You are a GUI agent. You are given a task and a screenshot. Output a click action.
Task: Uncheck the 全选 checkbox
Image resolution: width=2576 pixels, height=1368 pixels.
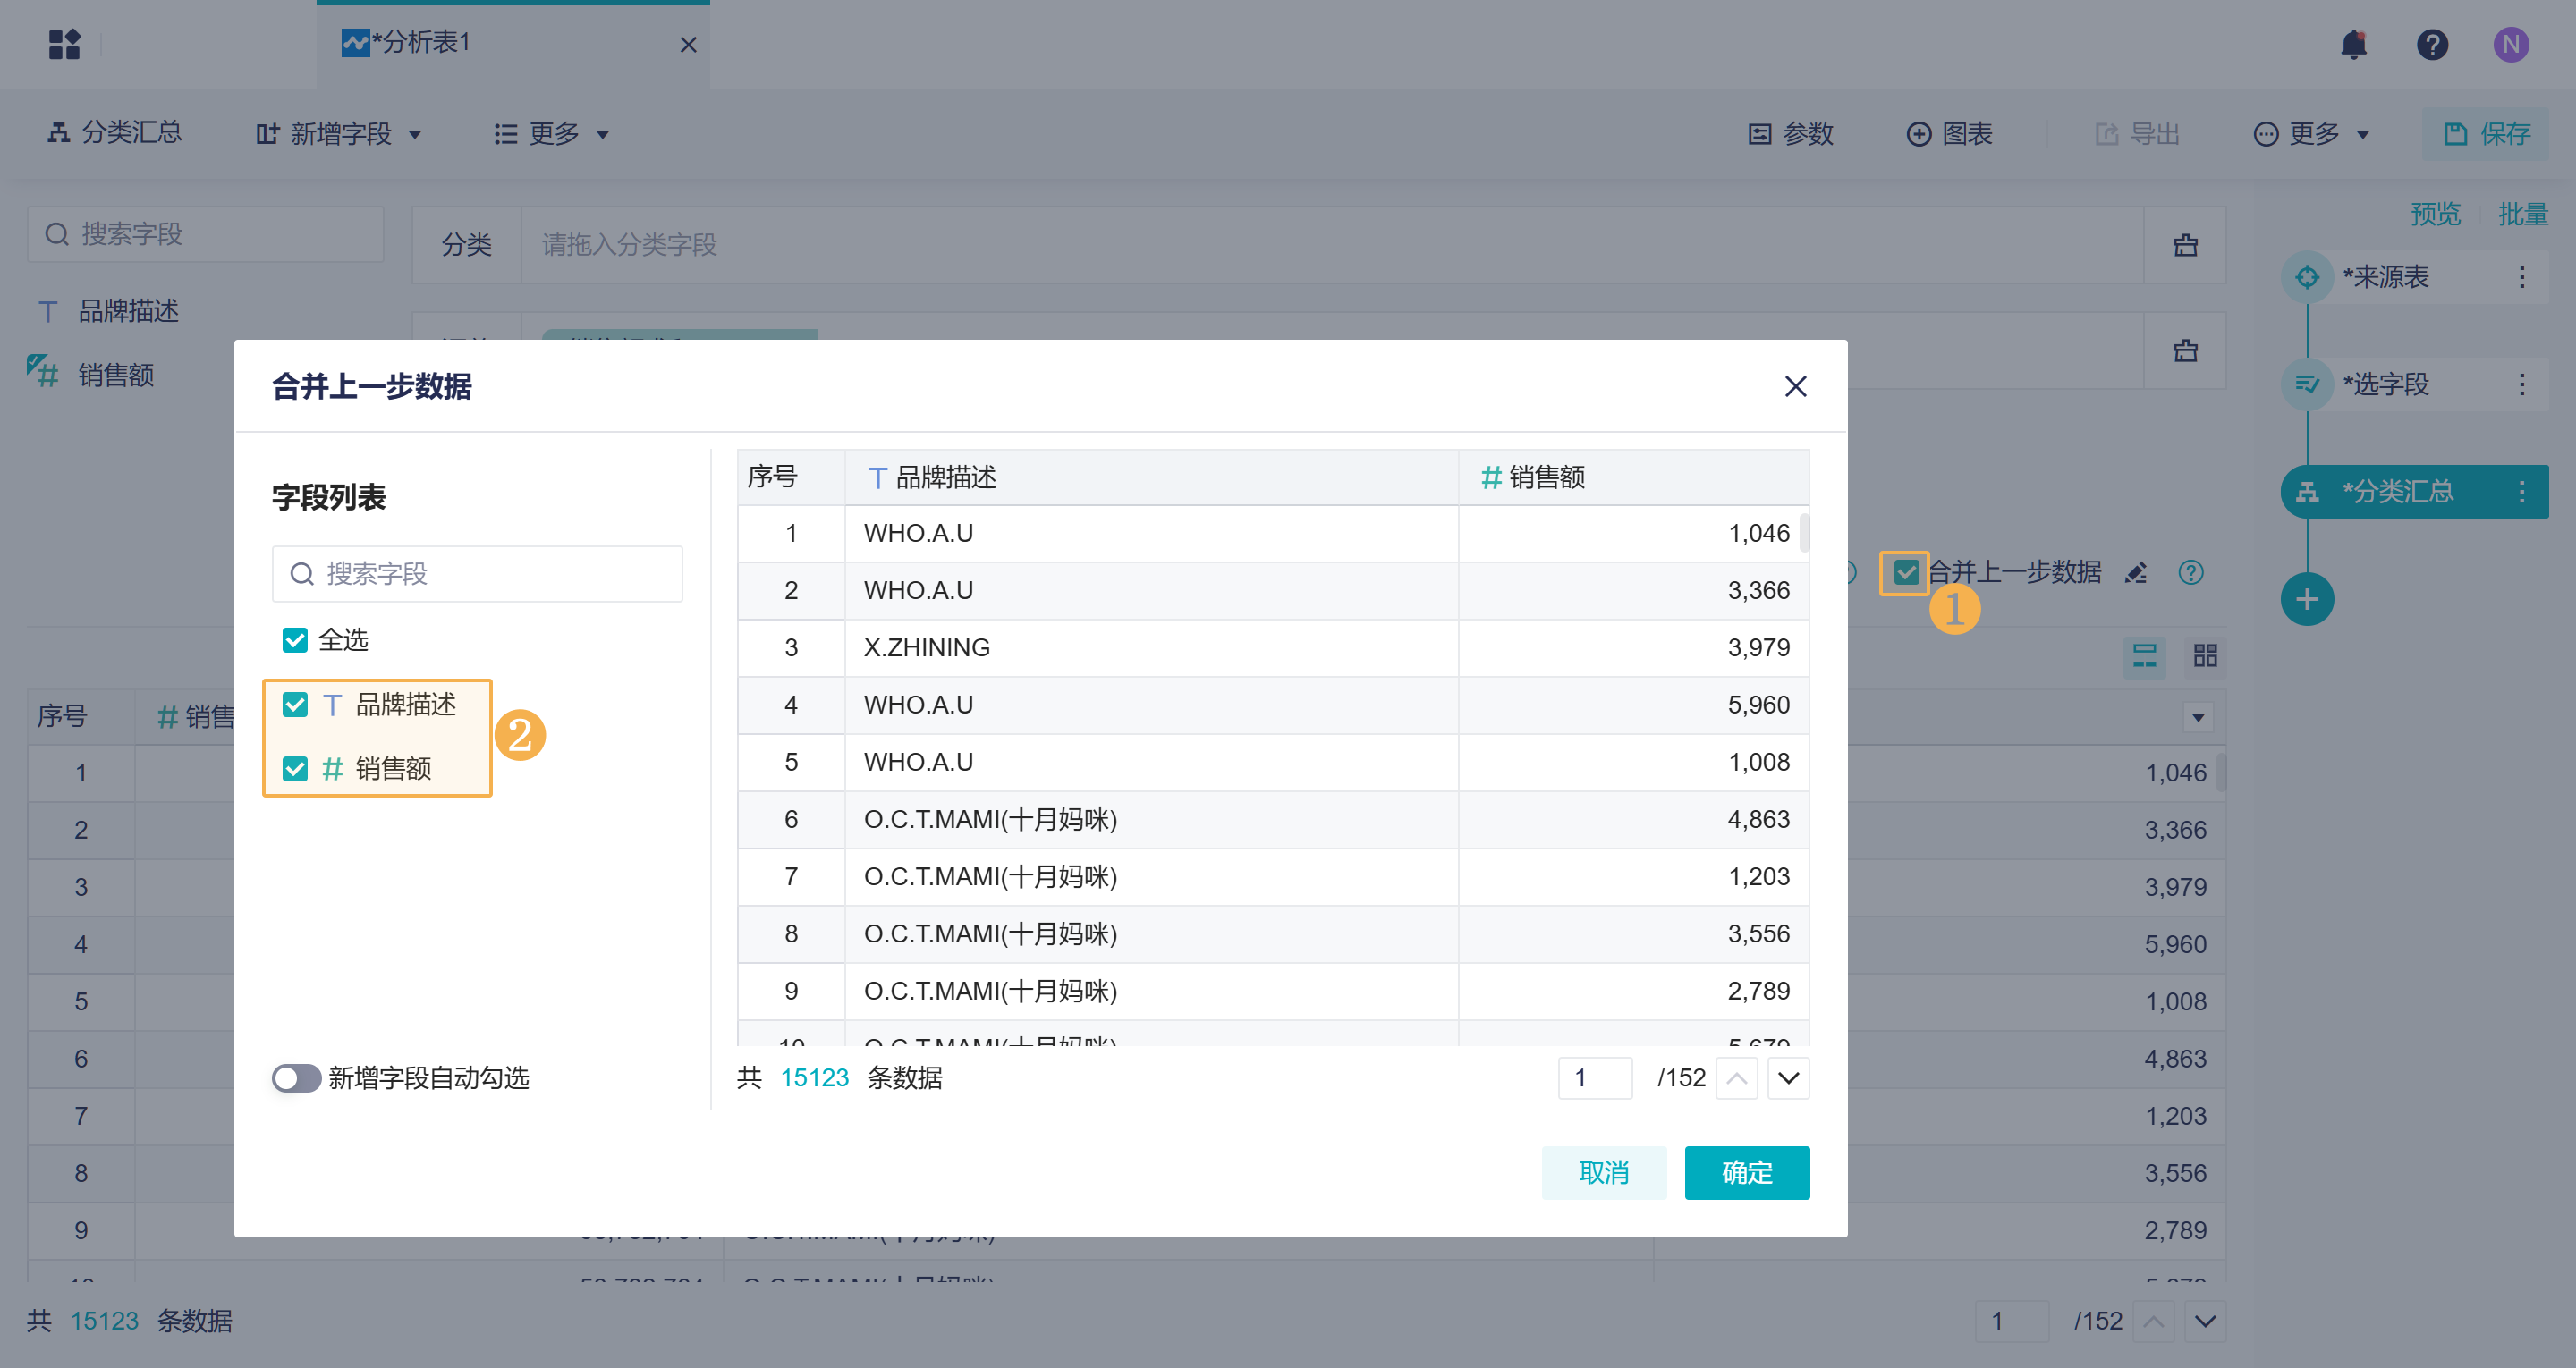point(295,640)
